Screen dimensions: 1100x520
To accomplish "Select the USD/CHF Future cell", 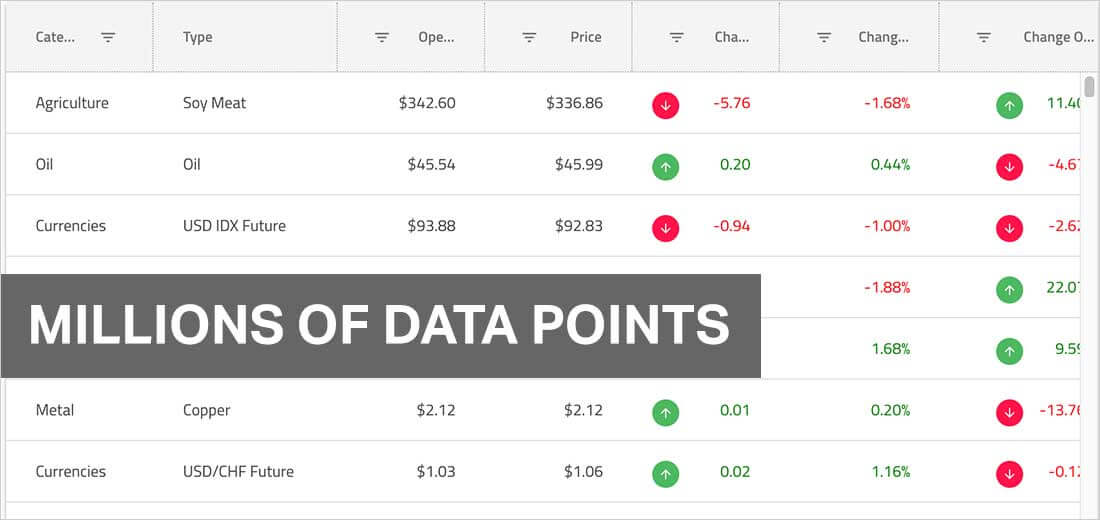I will pos(238,471).
